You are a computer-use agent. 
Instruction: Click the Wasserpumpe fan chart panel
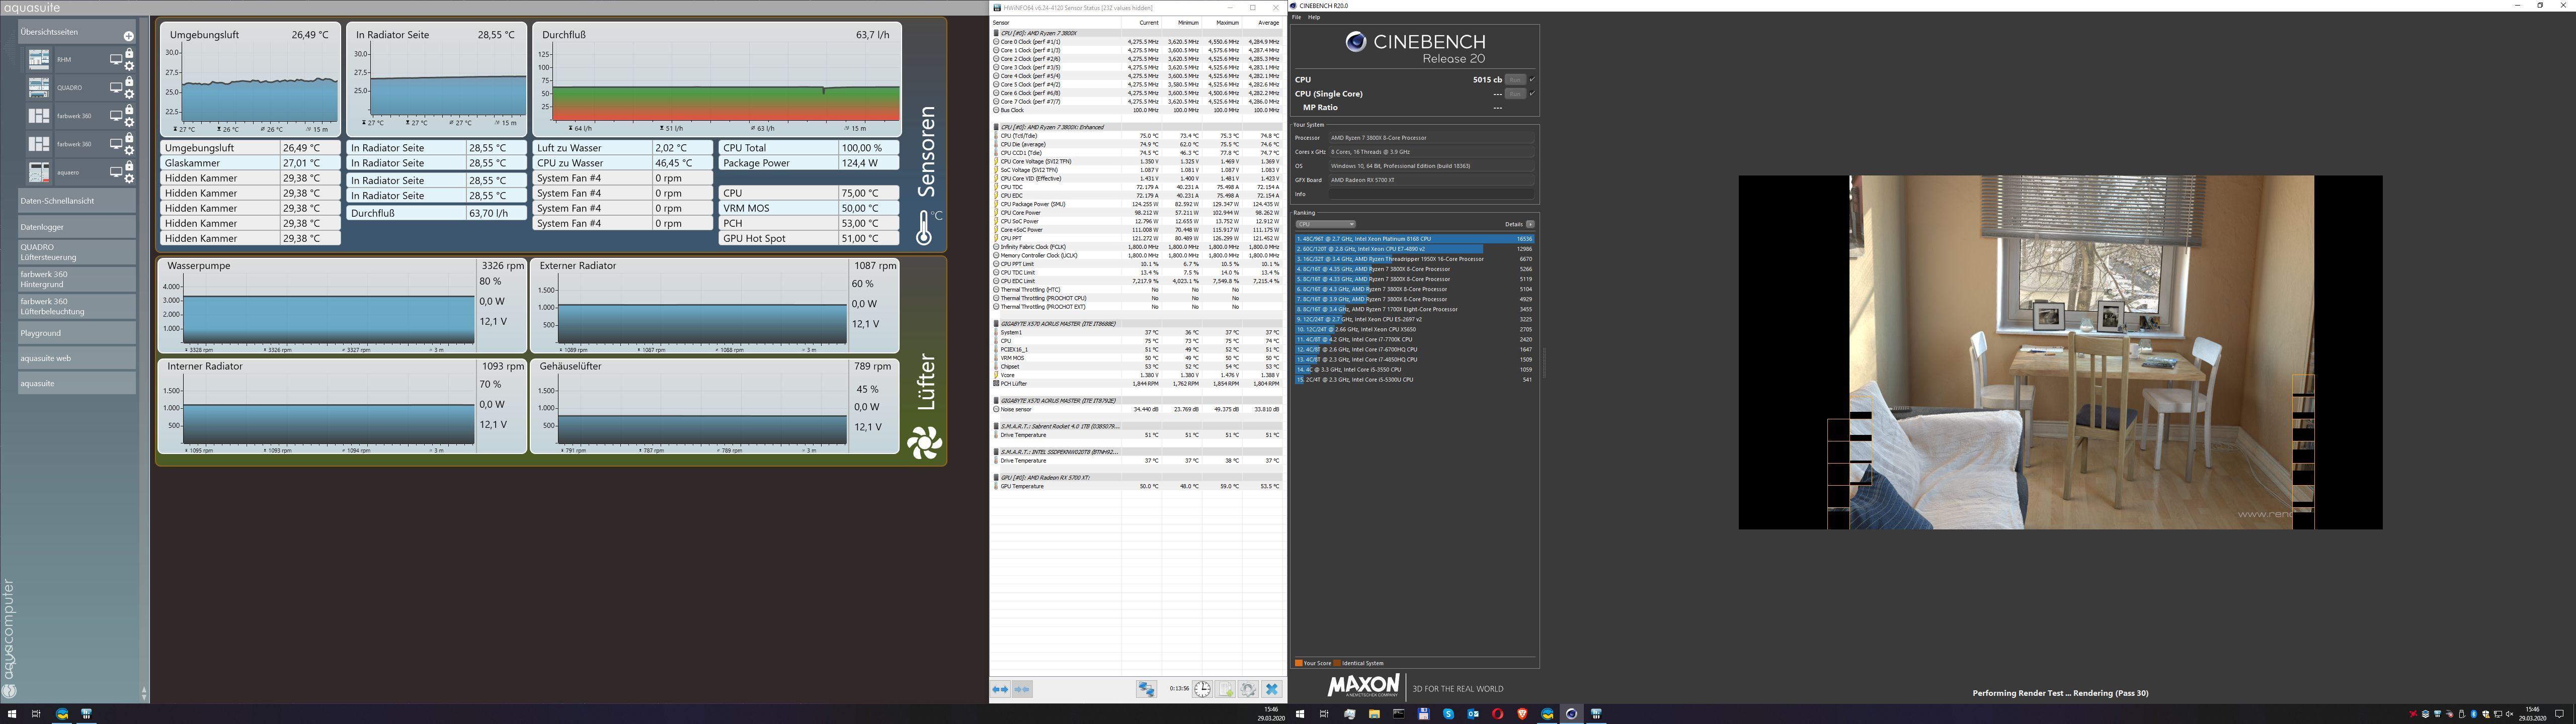[342, 305]
